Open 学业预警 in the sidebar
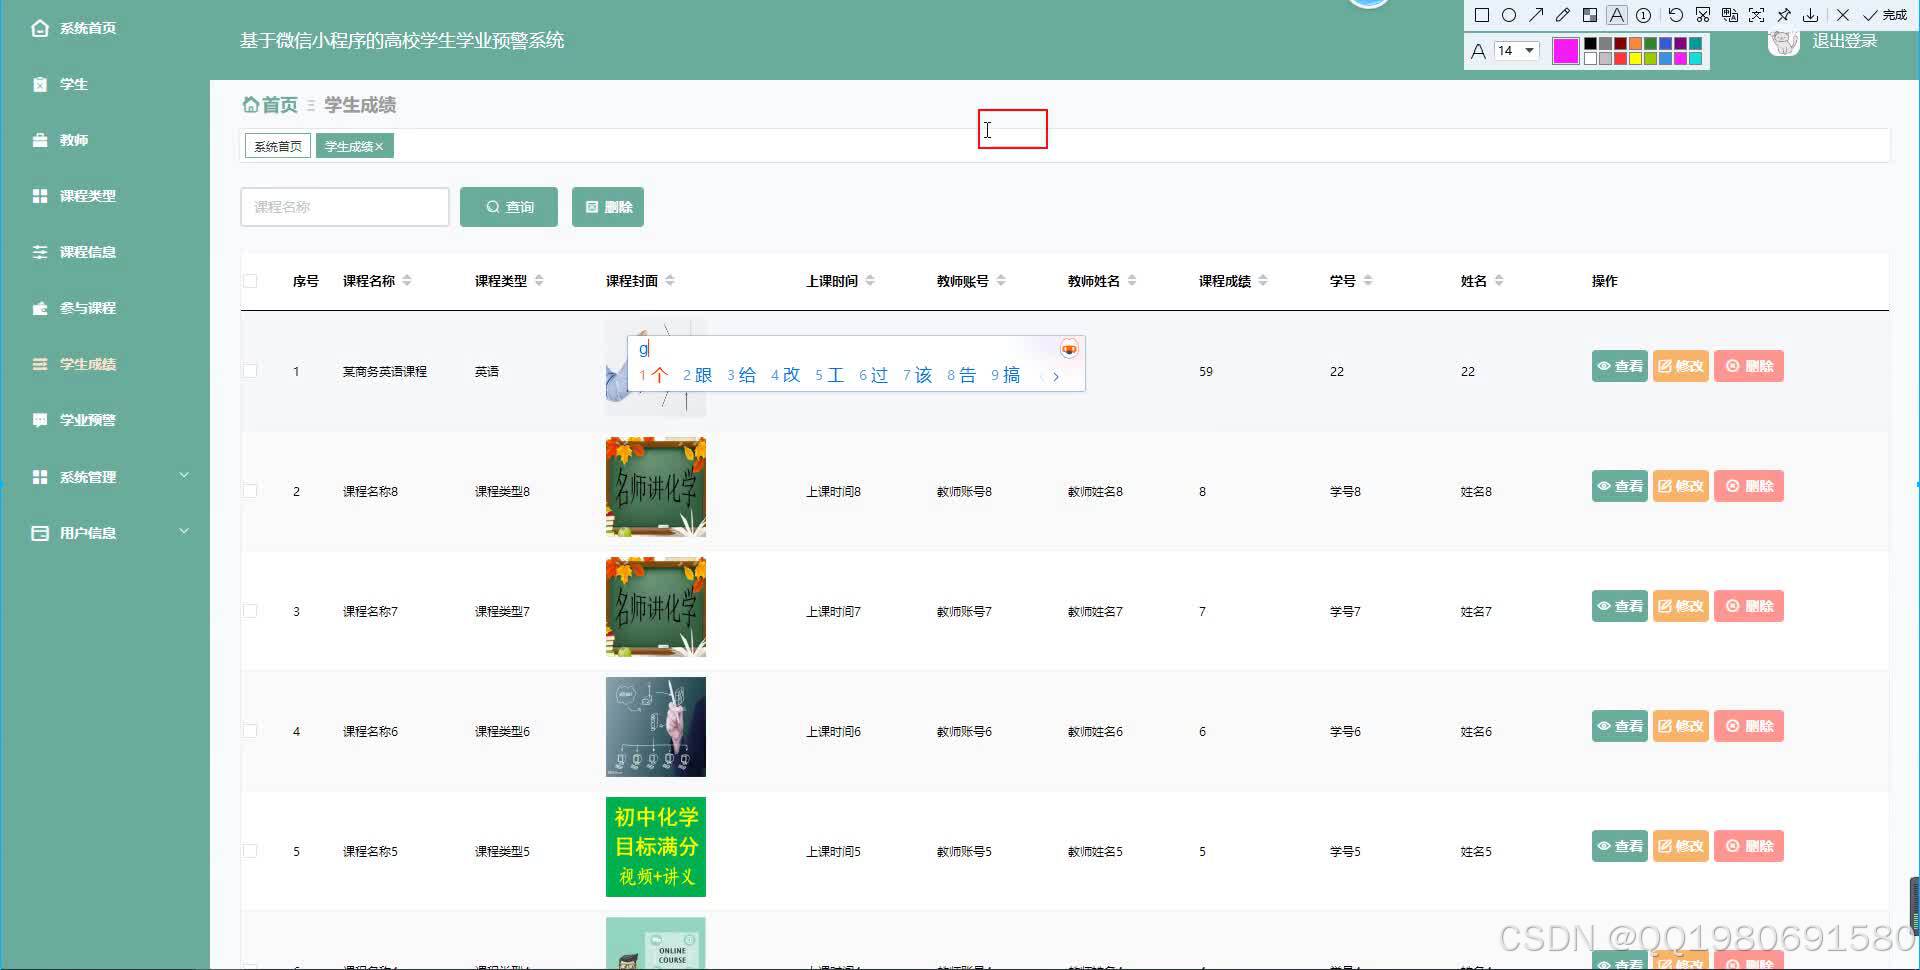1920x970 pixels. pos(88,420)
